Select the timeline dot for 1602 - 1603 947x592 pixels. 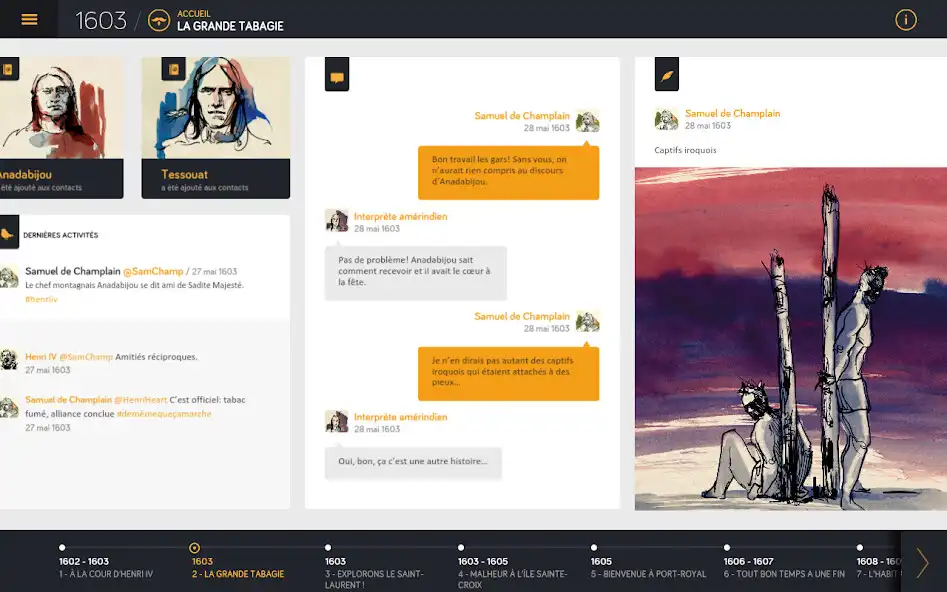coord(62,547)
